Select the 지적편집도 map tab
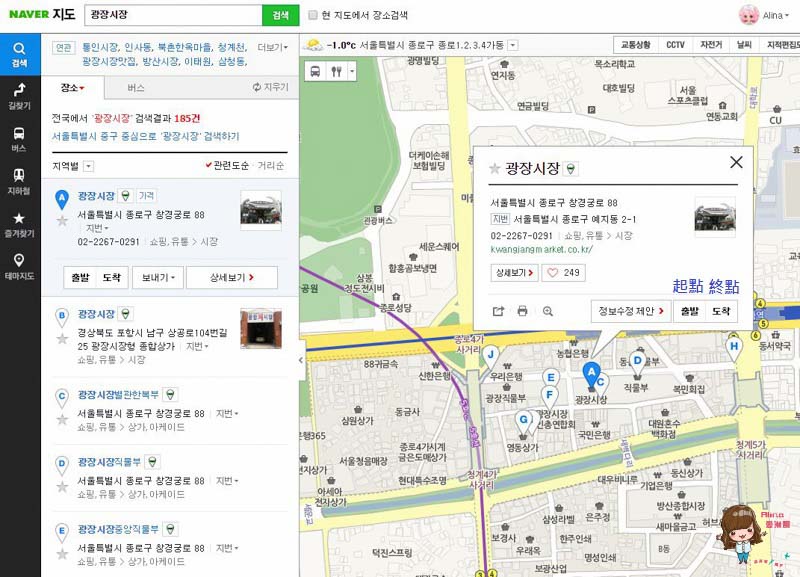The image size is (800, 577). [x=781, y=45]
